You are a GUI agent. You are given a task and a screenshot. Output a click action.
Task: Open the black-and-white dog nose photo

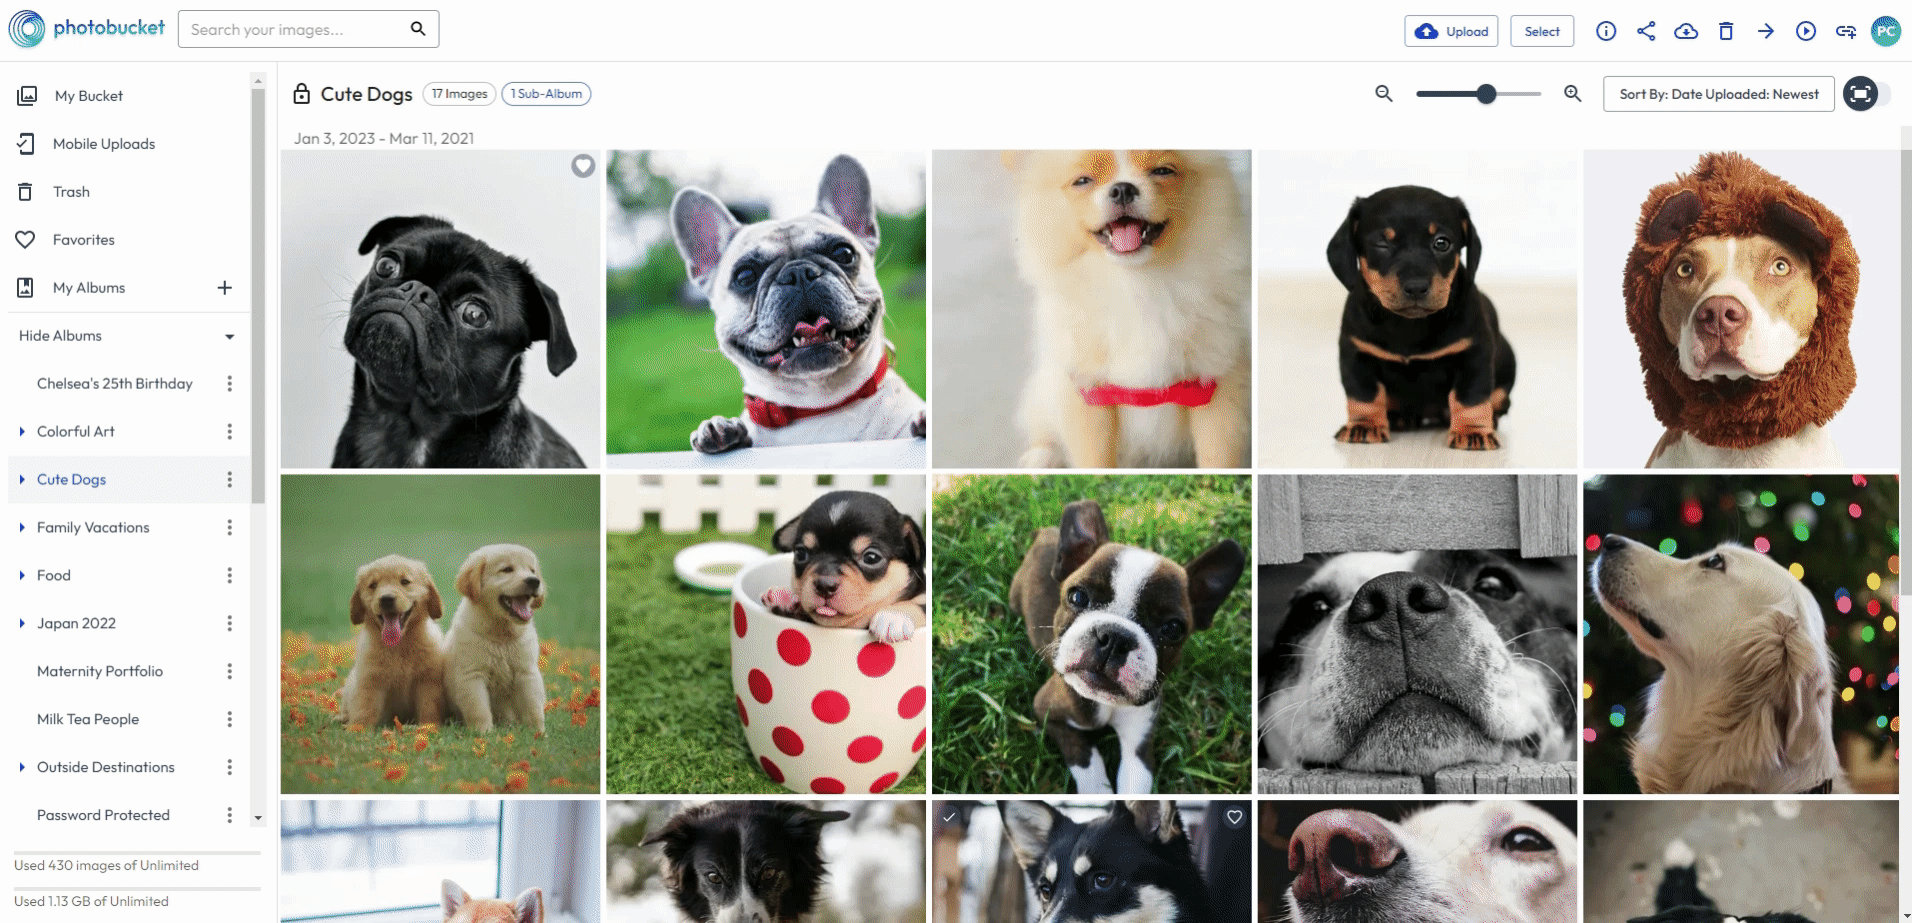tap(1417, 634)
